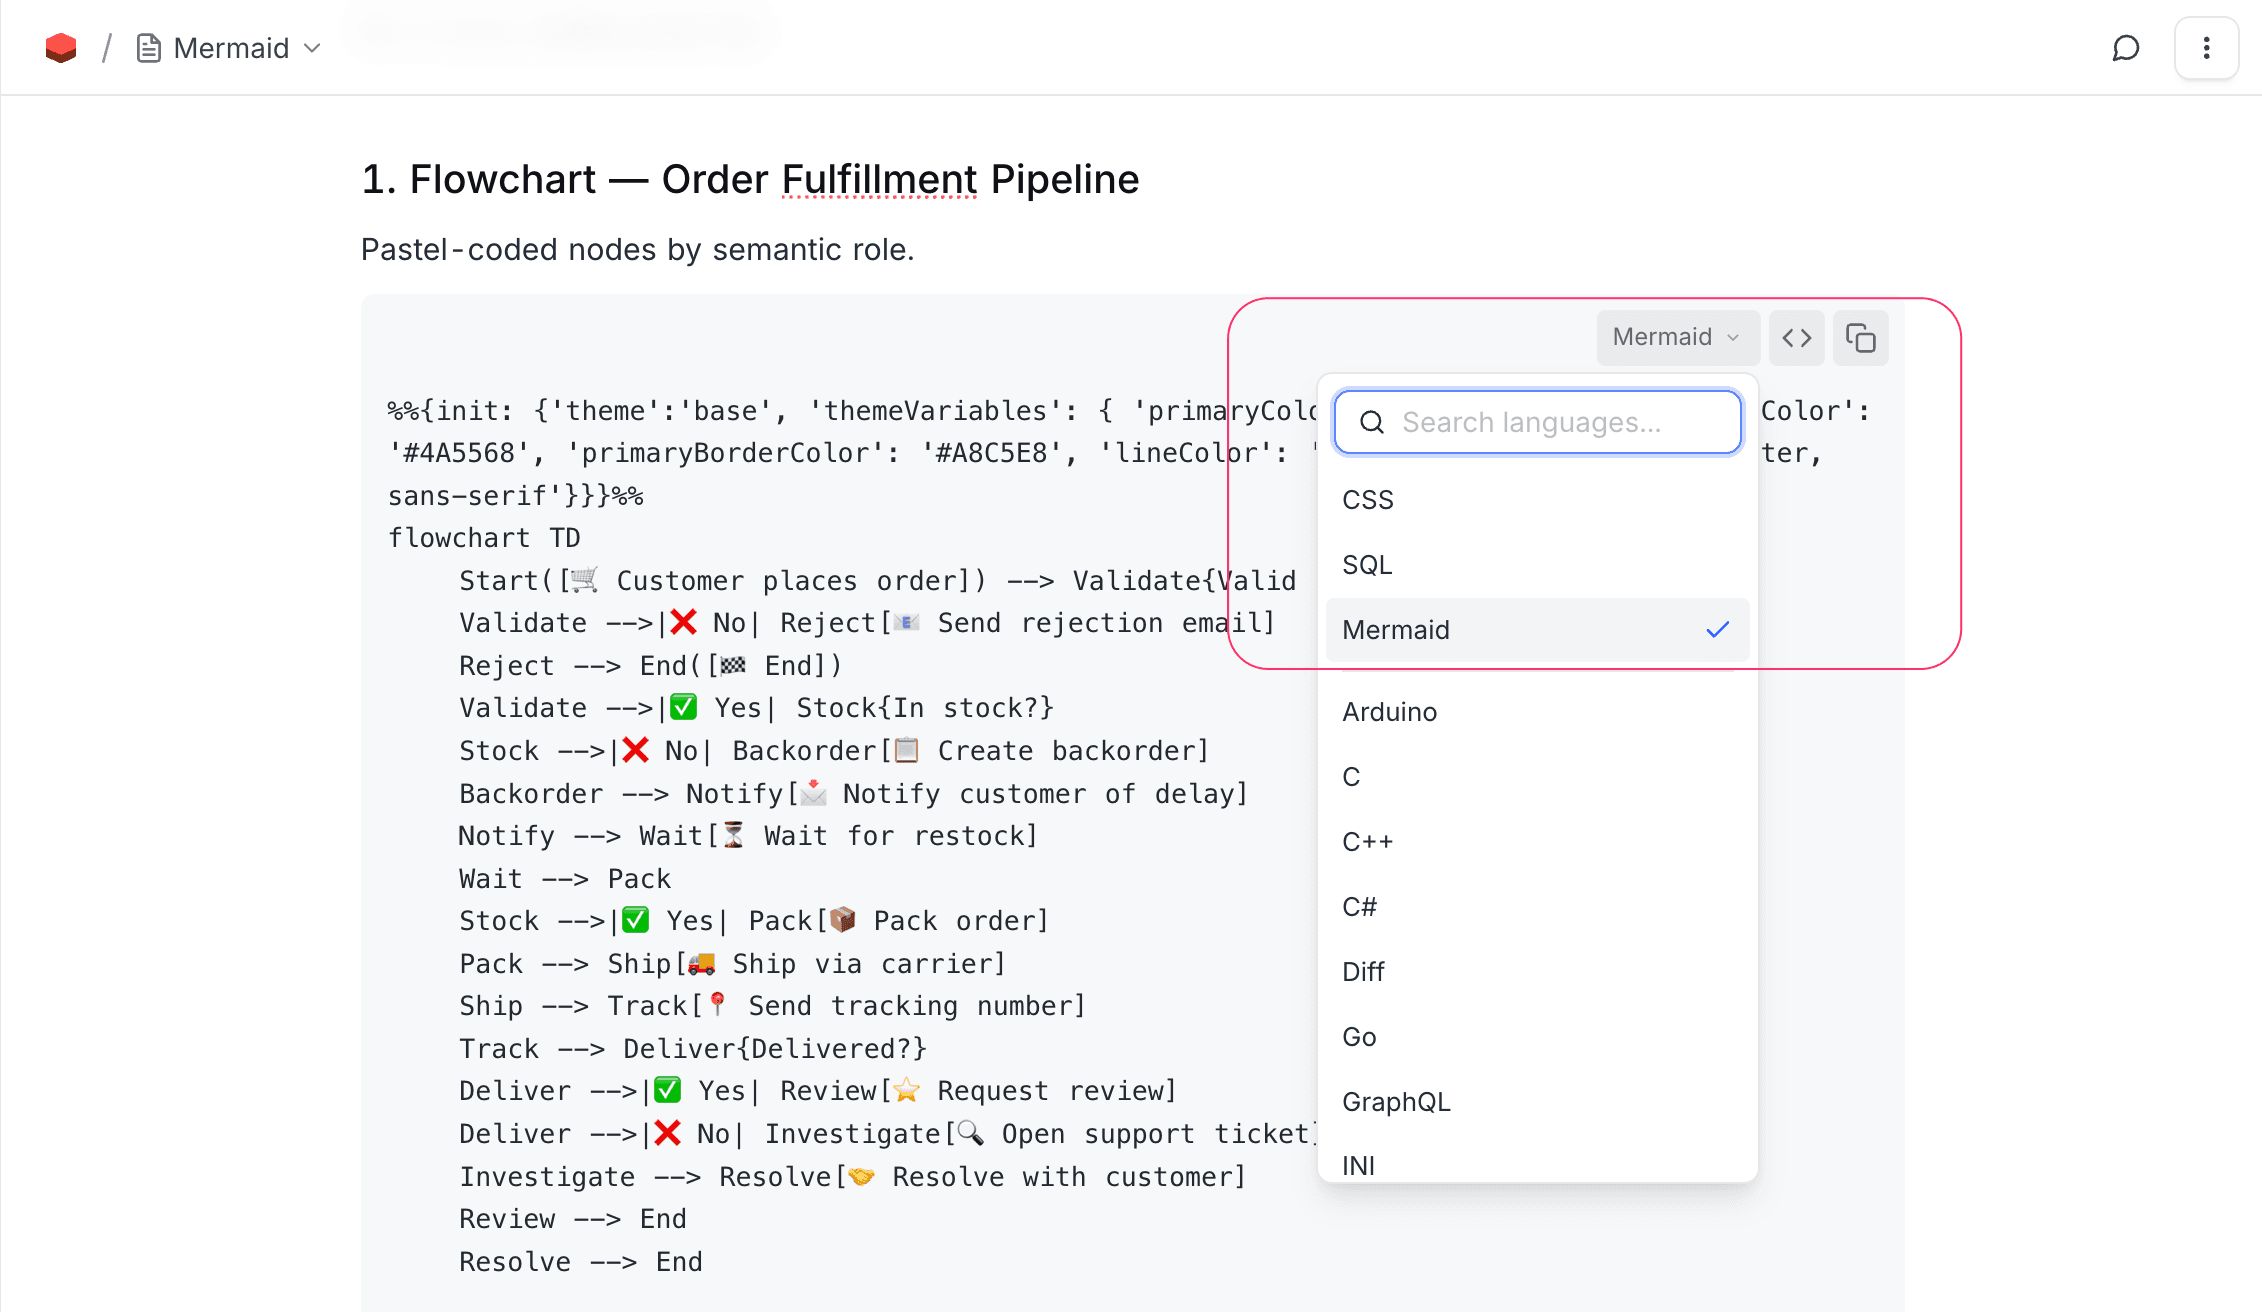Choose Go as the code language
The height and width of the screenshot is (1312, 2262).
coord(1538,1037)
